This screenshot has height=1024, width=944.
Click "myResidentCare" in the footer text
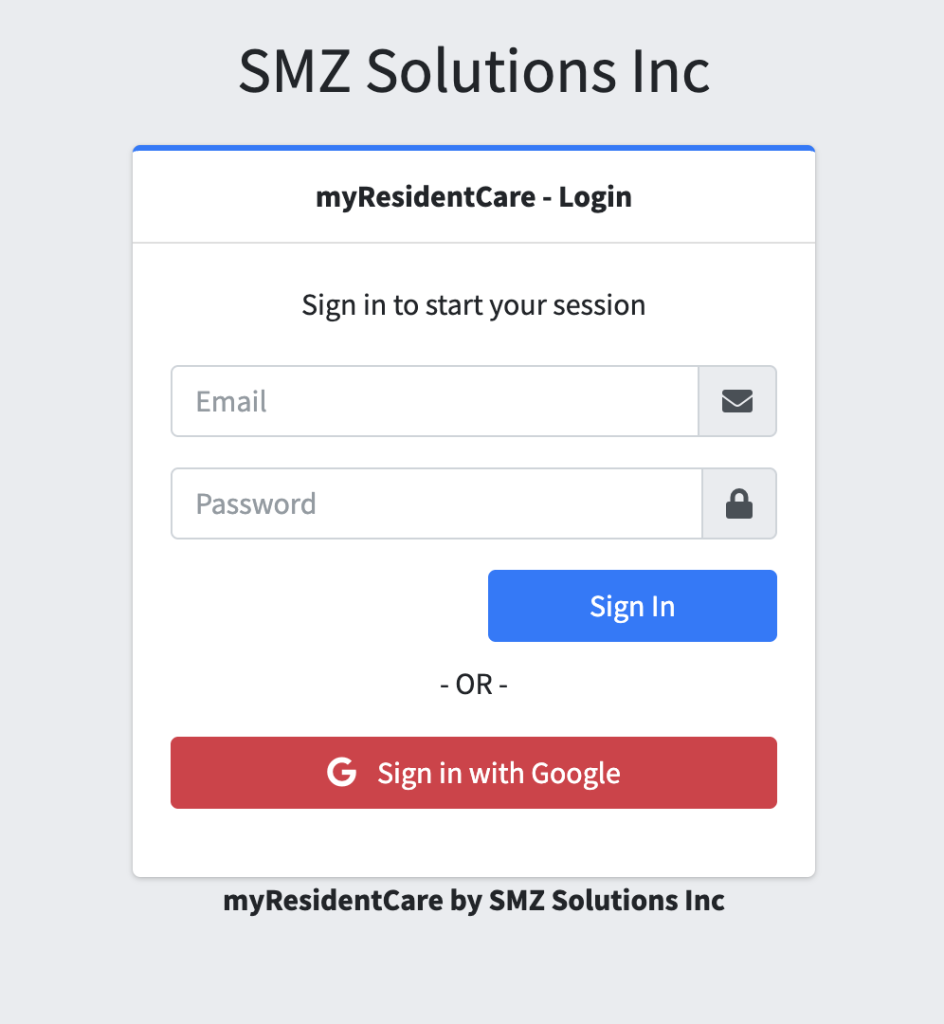pos(332,900)
